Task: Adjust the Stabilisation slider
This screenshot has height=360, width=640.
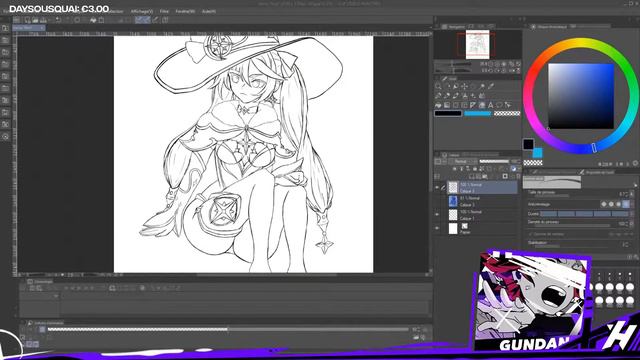Action: tap(571, 246)
